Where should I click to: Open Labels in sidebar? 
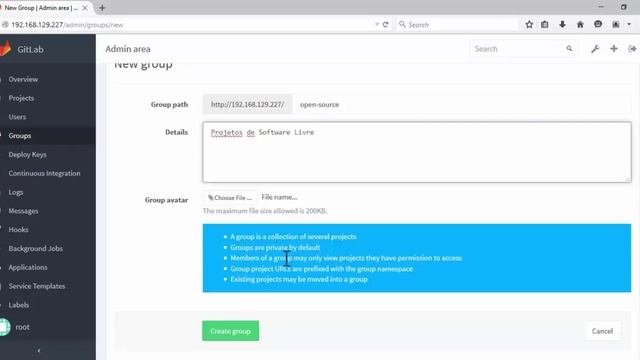(x=19, y=304)
